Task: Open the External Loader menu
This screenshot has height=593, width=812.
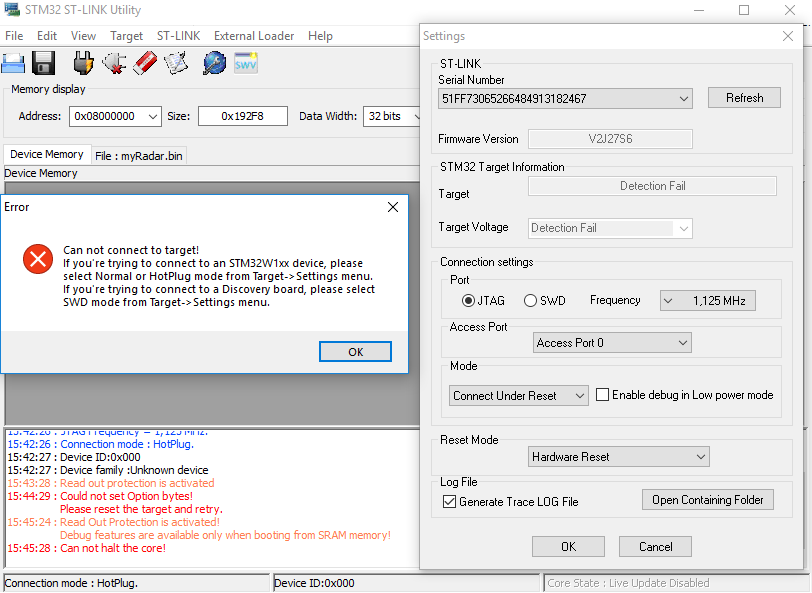Action: tap(254, 36)
